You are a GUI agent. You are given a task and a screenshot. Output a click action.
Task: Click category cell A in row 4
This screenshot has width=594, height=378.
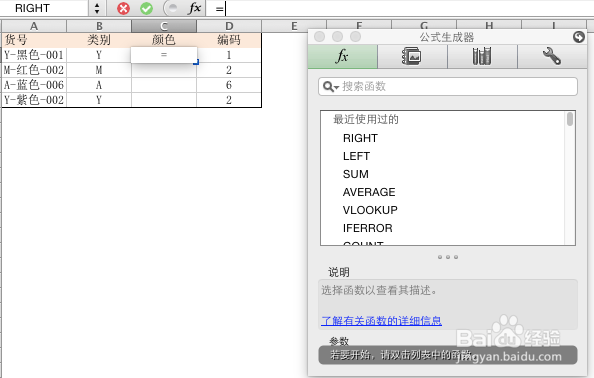(x=99, y=85)
